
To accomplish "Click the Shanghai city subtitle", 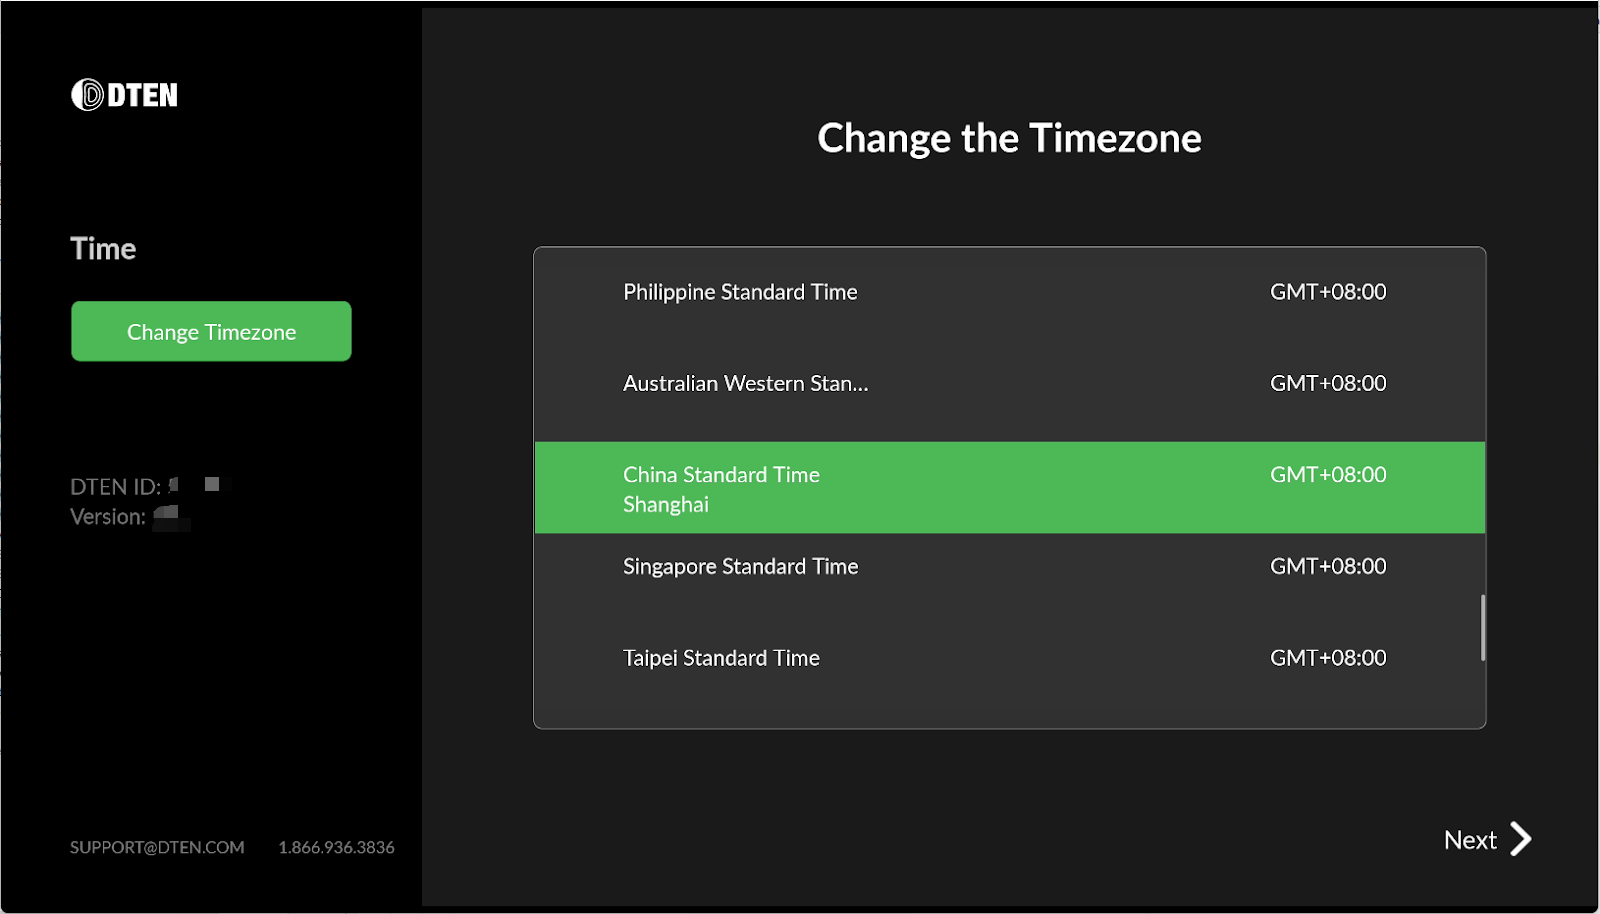I will click(666, 505).
